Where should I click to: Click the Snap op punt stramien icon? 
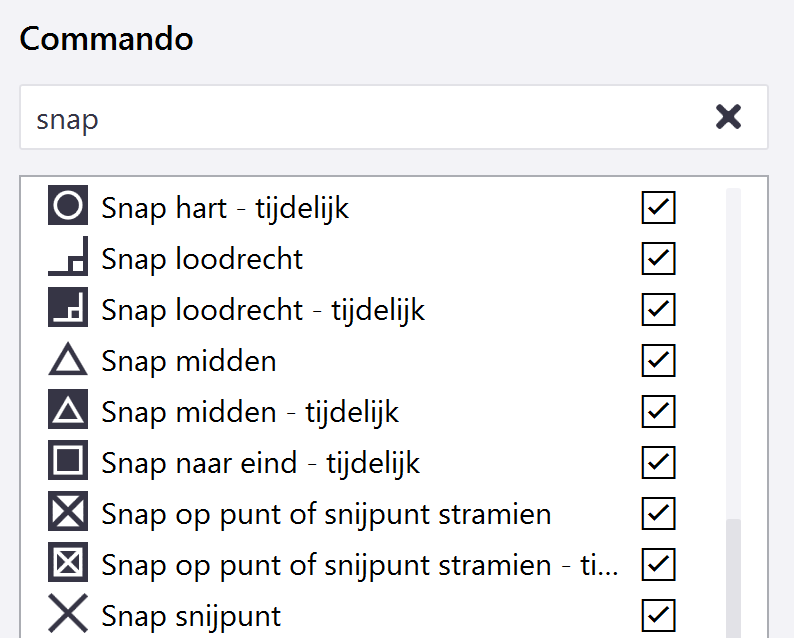point(68,513)
